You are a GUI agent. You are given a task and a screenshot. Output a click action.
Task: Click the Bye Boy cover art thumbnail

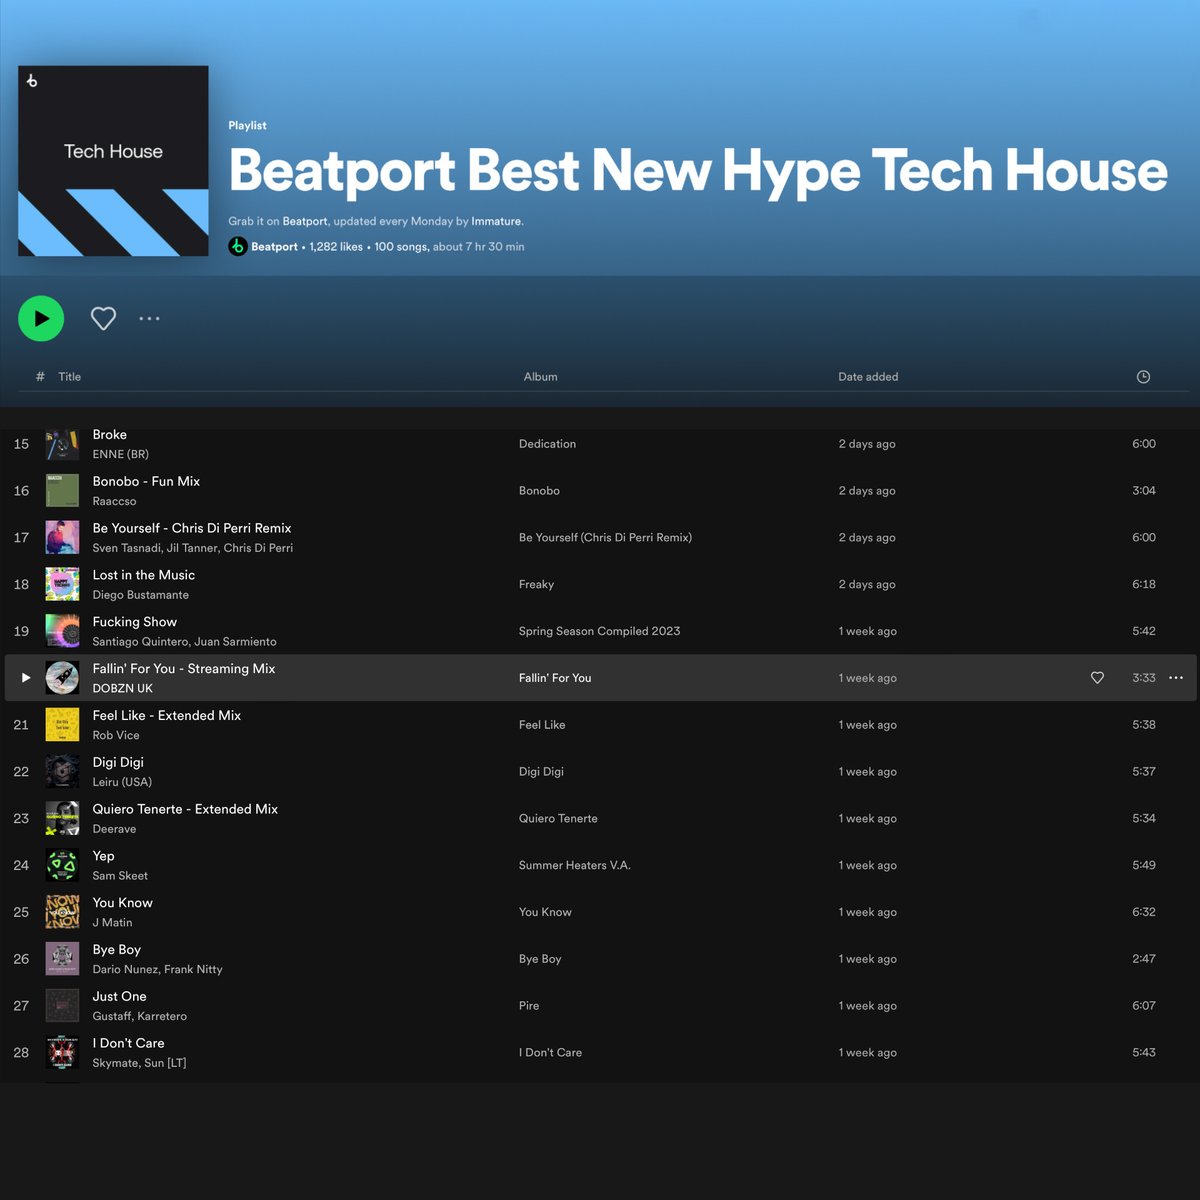point(62,959)
